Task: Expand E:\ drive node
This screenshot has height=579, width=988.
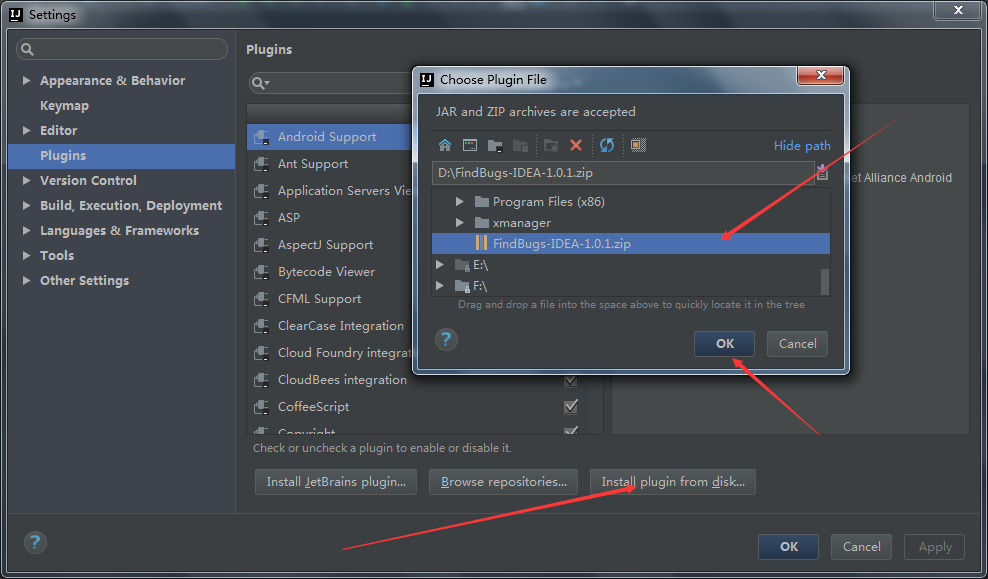Action: [x=440, y=265]
